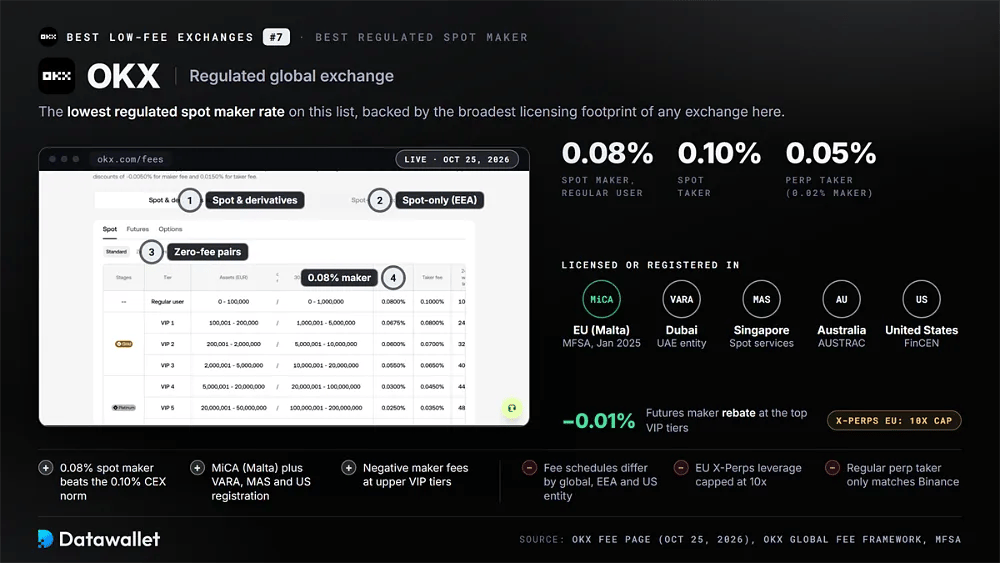Click the VARA license circle
This screenshot has width=1000, height=563.
point(681,299)
